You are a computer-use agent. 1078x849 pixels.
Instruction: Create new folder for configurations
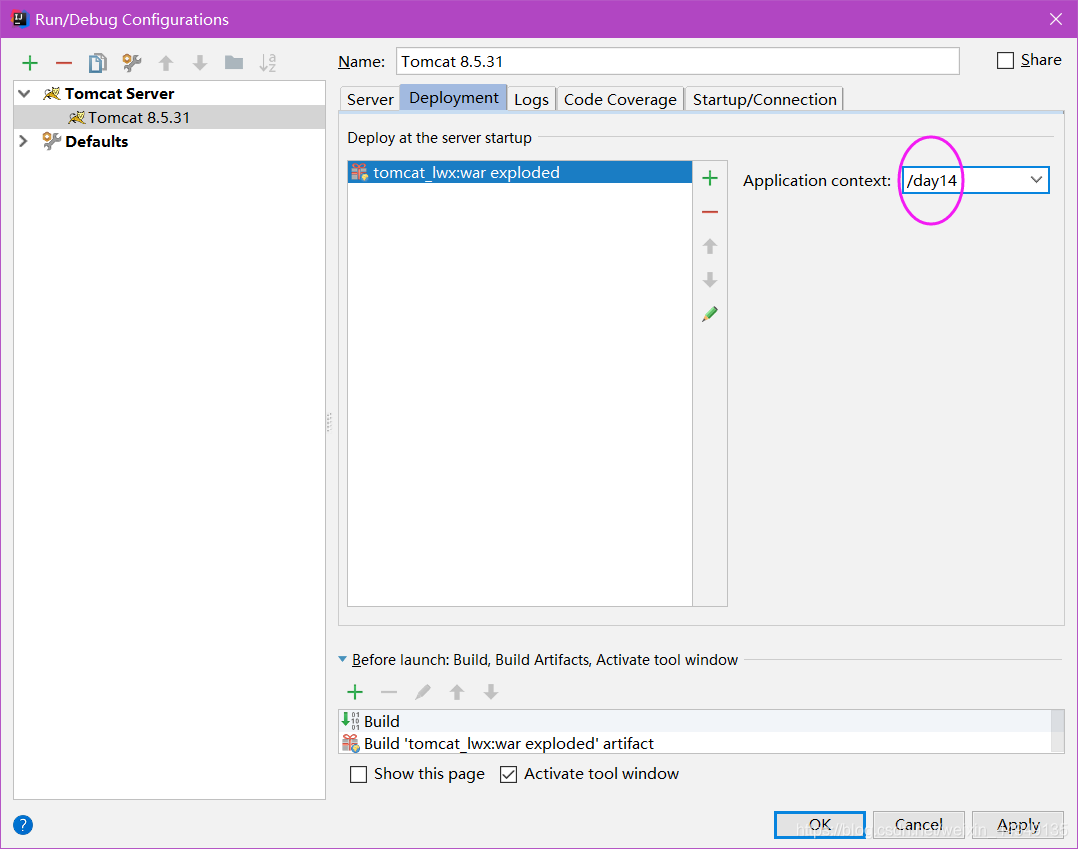tap(234, 63)
